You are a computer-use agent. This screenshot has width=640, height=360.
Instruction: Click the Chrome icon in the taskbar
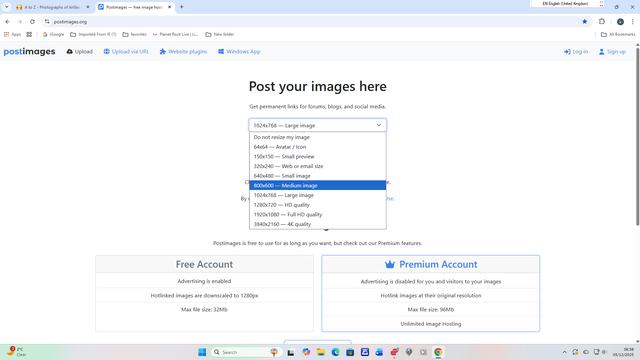(438, 352)
